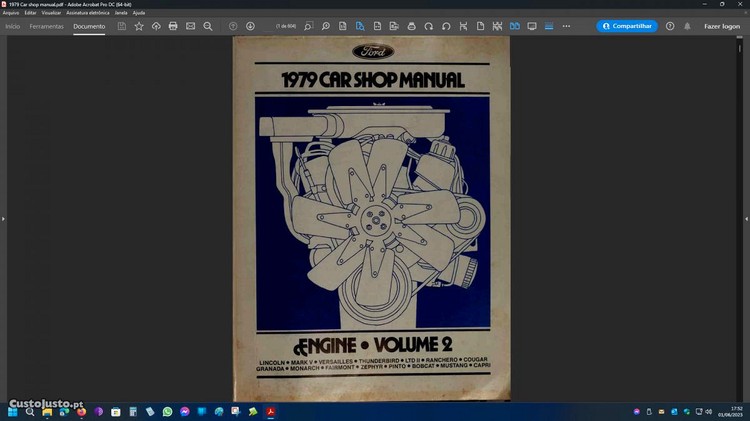Switch to the Ferramentas tab

pyautogui.click(x=46, y=26)
